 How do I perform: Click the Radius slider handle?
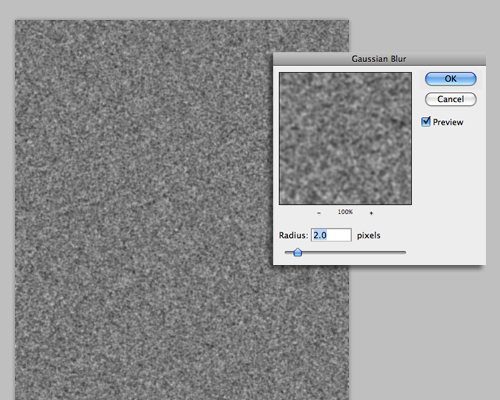click(x=298, y=252)
